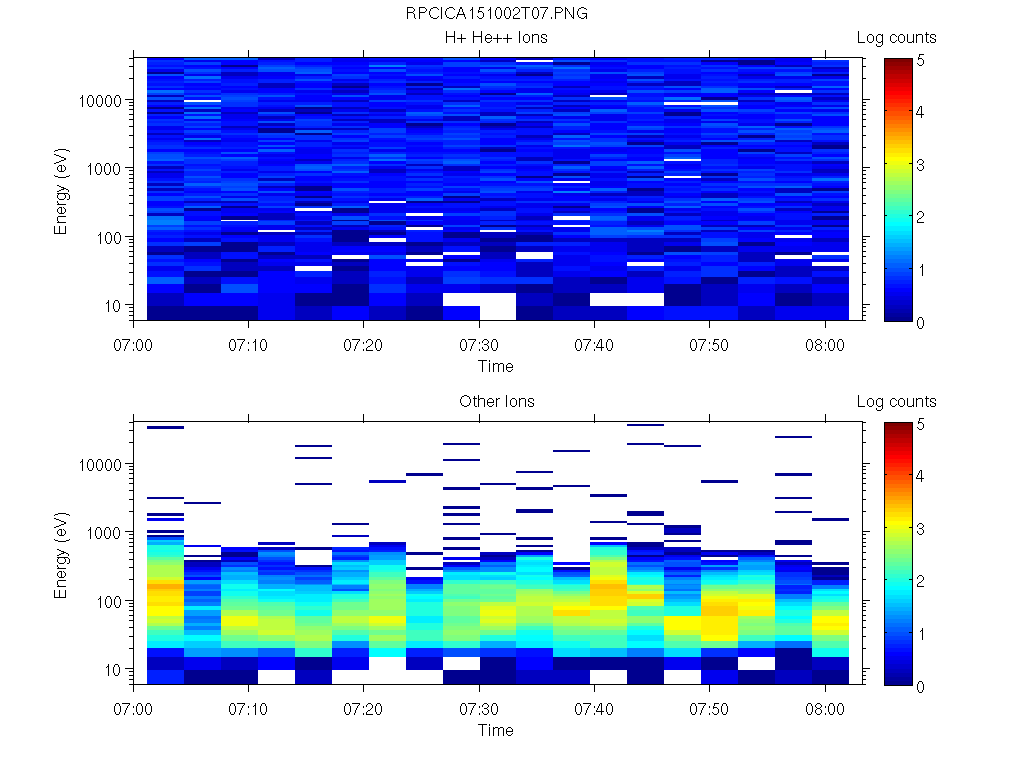Click the 07:20 tick label on top plot
The width and height of the screenshot is (1024, 768).
tap(363, 345)
